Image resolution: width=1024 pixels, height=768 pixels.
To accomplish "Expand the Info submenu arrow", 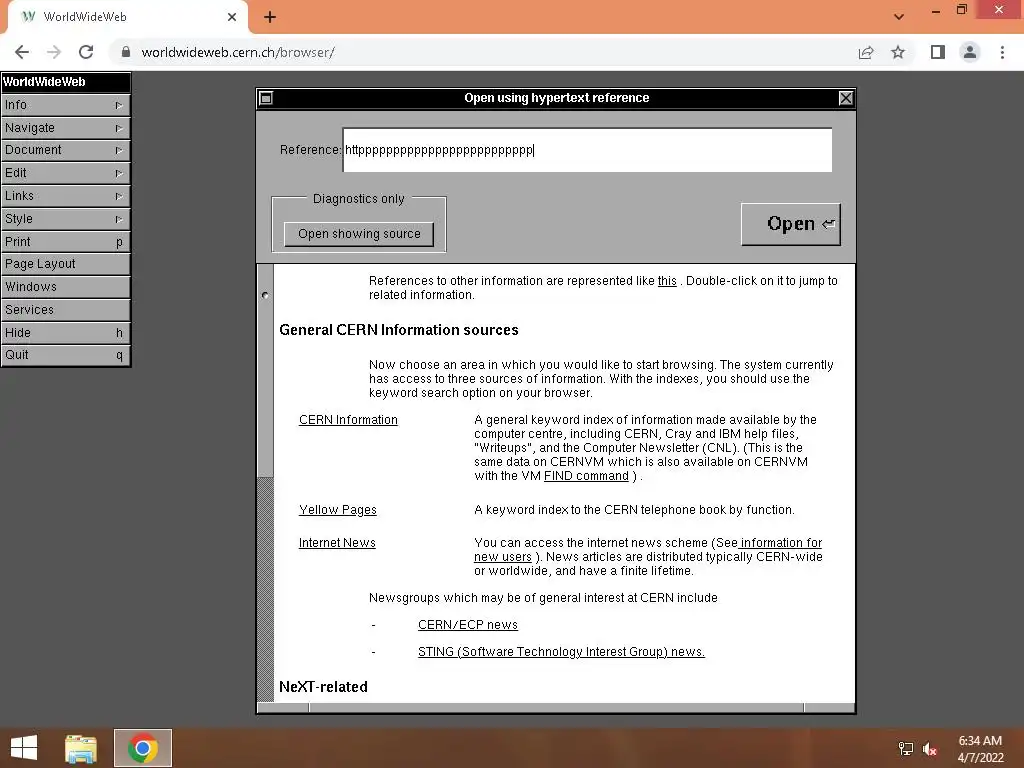I will point(119,105).
